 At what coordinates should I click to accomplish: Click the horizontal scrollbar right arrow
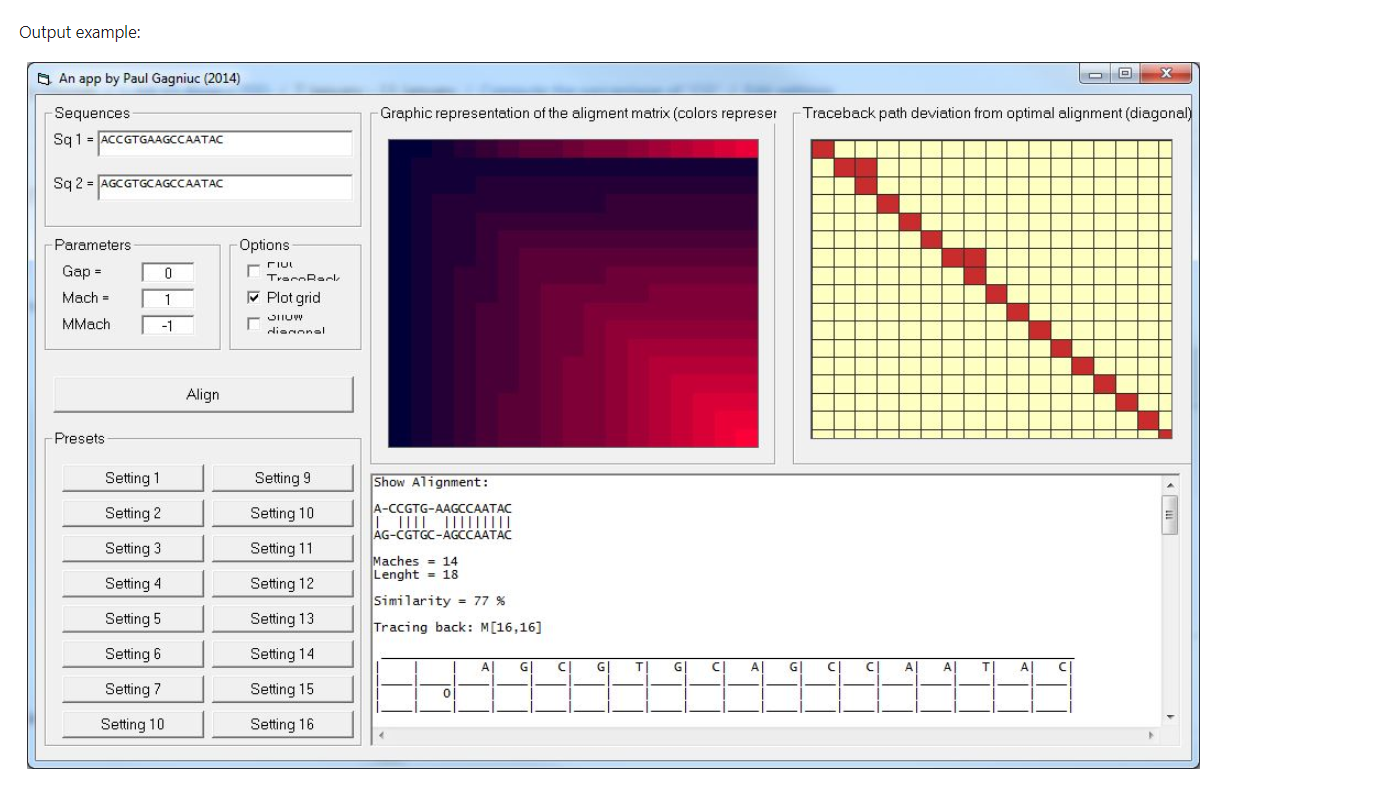point(1151,735)
